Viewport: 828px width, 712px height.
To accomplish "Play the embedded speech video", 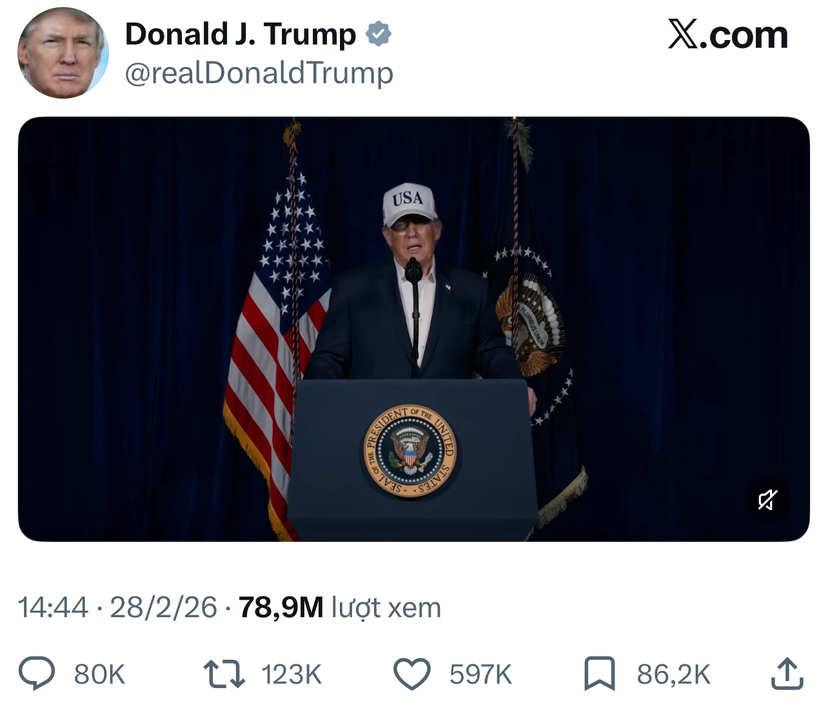I will pyautogui.click(x=413, y=329).
